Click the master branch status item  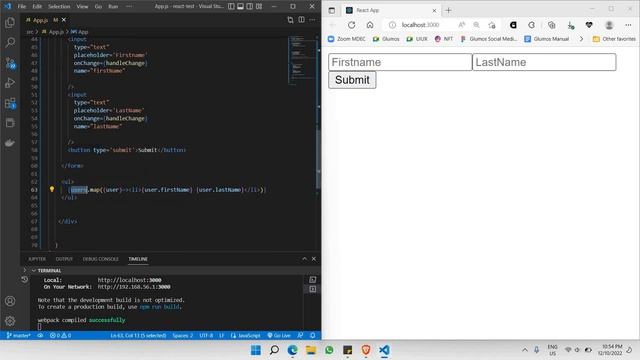tap(19, 336)
